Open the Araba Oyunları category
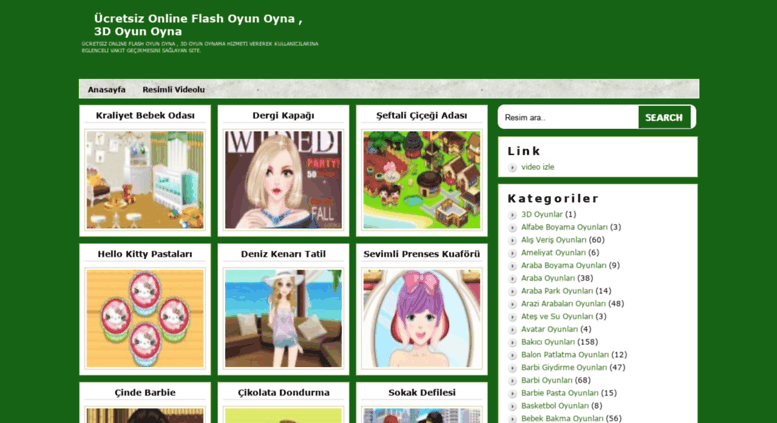 (x=548, y=278)
